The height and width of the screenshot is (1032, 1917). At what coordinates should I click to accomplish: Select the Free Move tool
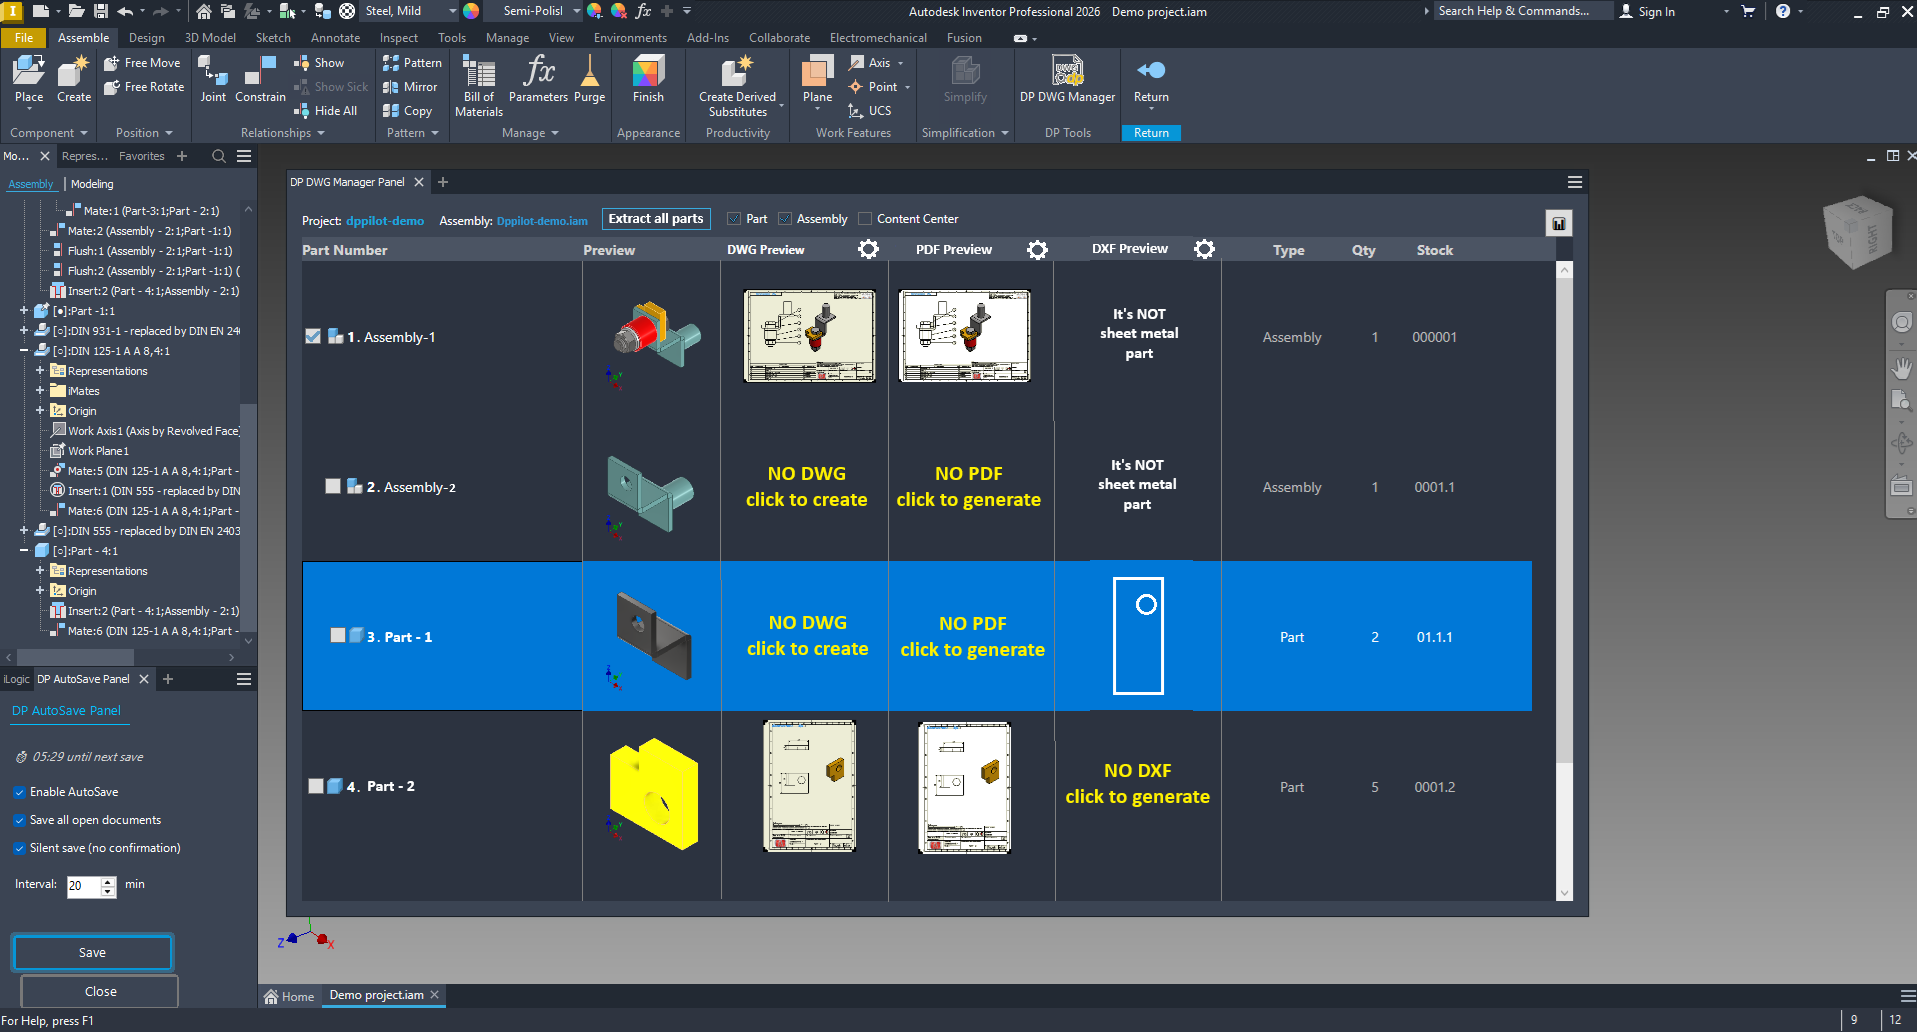[x=142, y=63]
